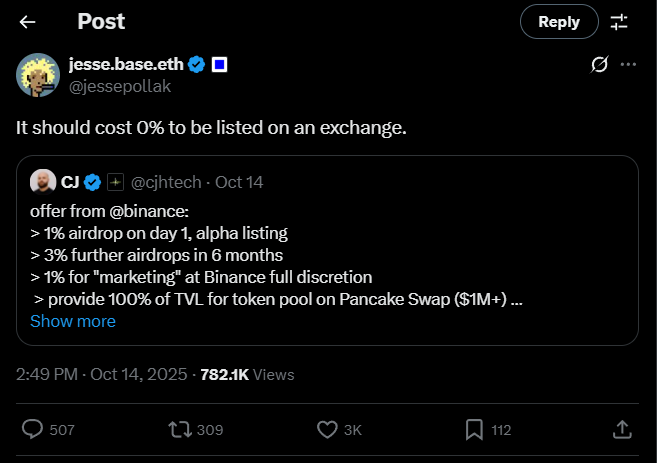Bookmark the post showing 112 bookmarks
Viewport: 657px width, 463px height.
tap(474, 429)
